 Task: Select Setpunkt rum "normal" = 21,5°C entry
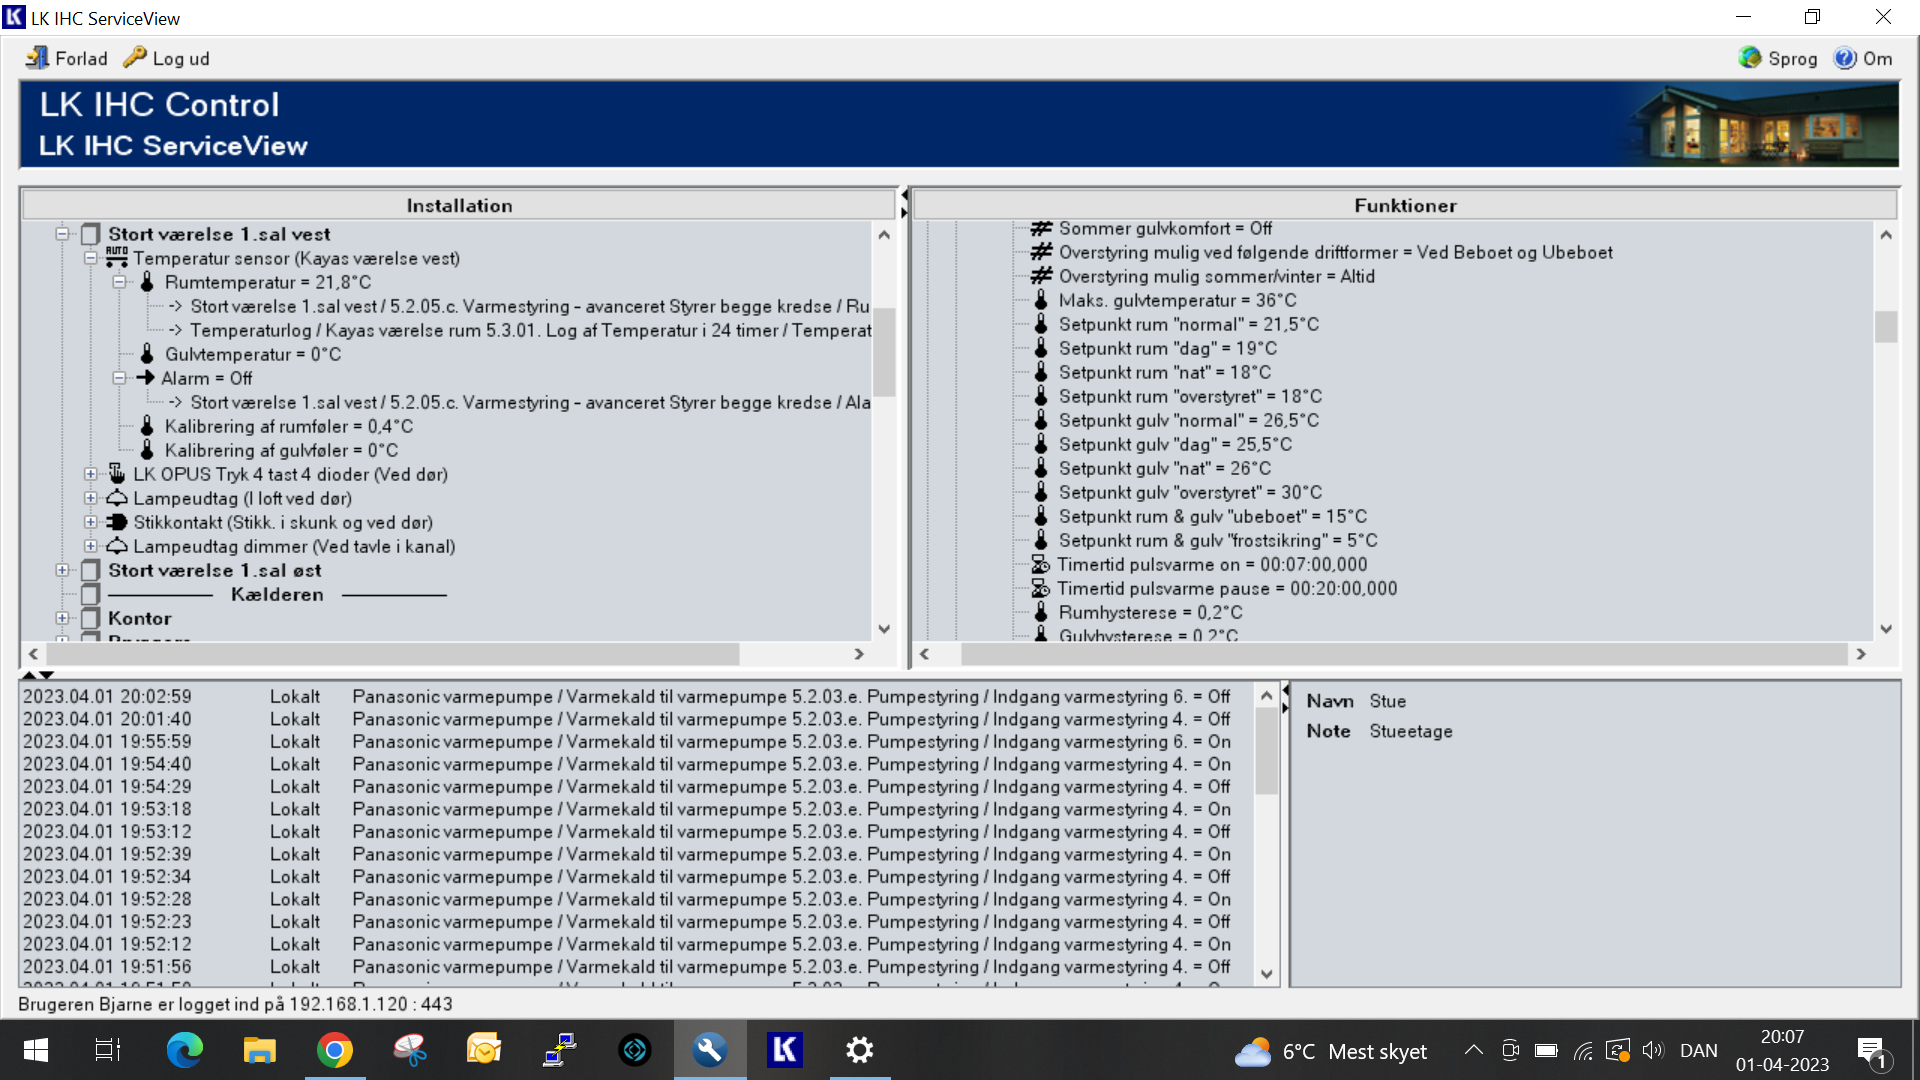[x=1188, y=324]
